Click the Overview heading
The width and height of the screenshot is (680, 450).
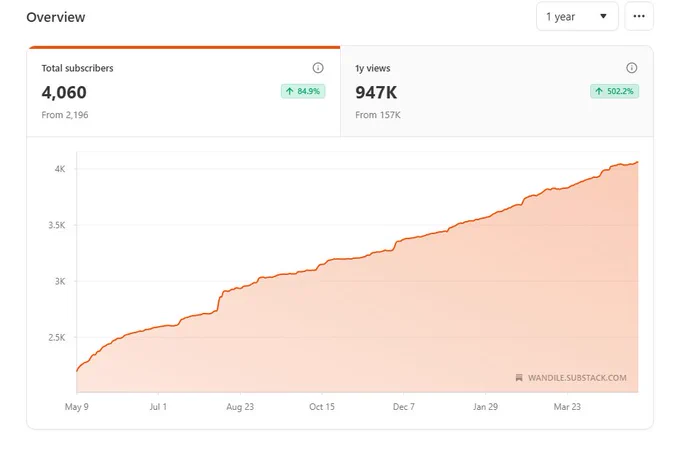point(56,17)
